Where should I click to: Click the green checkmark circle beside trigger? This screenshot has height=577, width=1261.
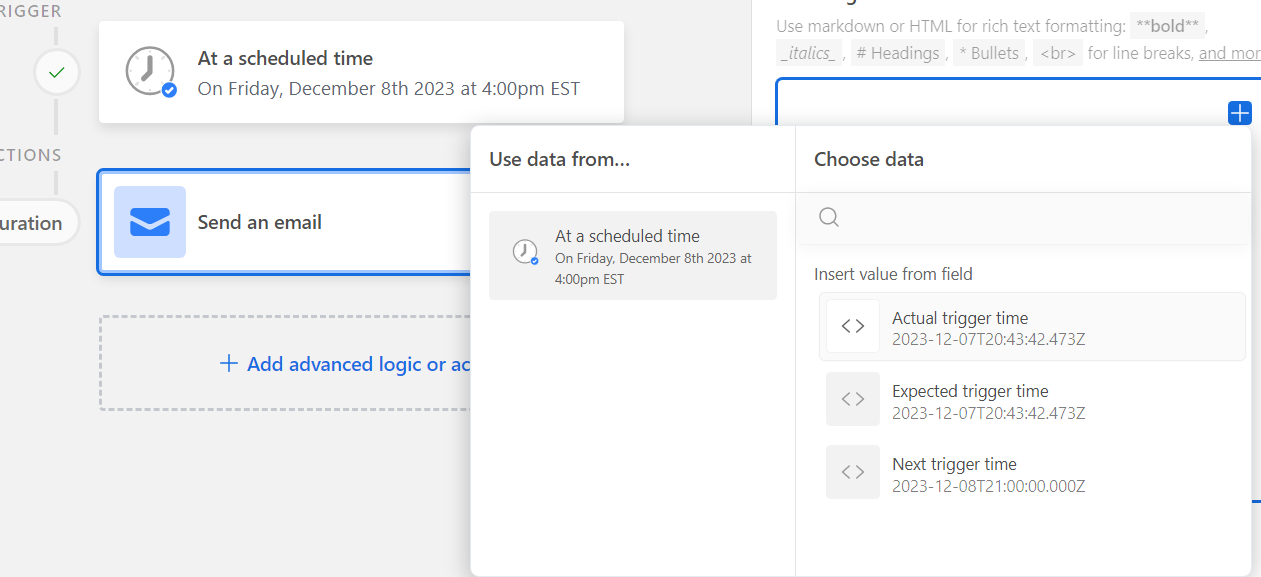tap(57, 73)
